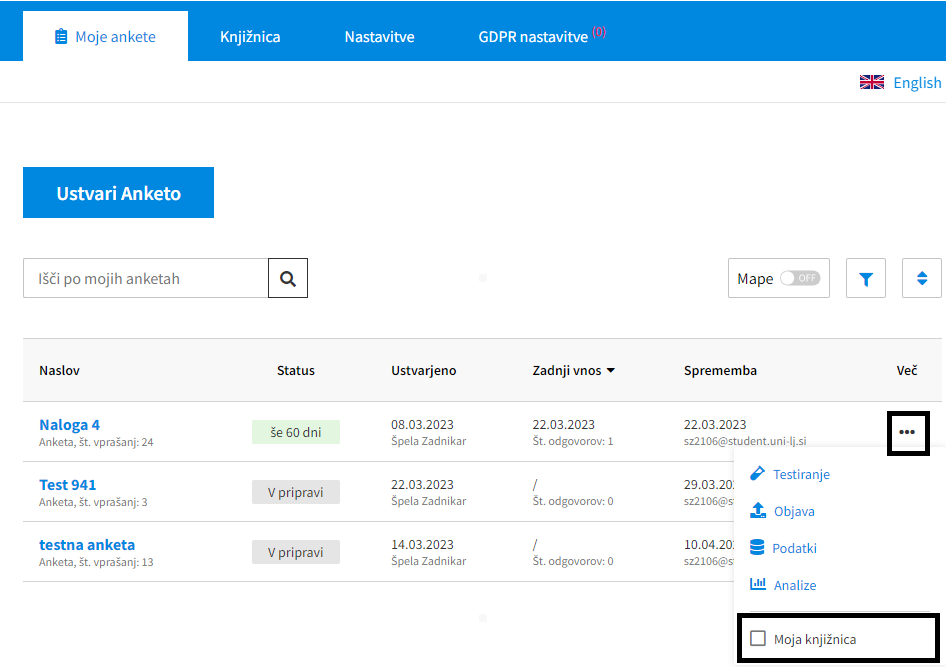Choose Testiranje from the menu
The height and width of the screenshot is (667, 946).
[x=801, y=474]
